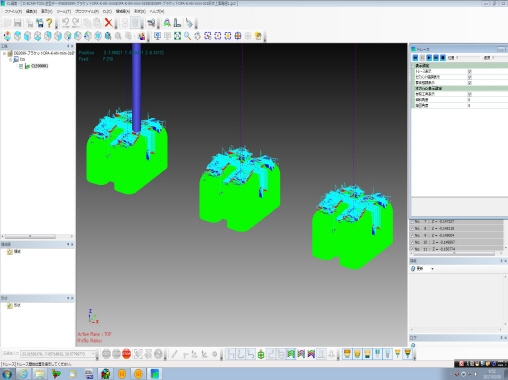Click the gray floppy disk save icon
This screenshot has height=380, width=508.
18,23
